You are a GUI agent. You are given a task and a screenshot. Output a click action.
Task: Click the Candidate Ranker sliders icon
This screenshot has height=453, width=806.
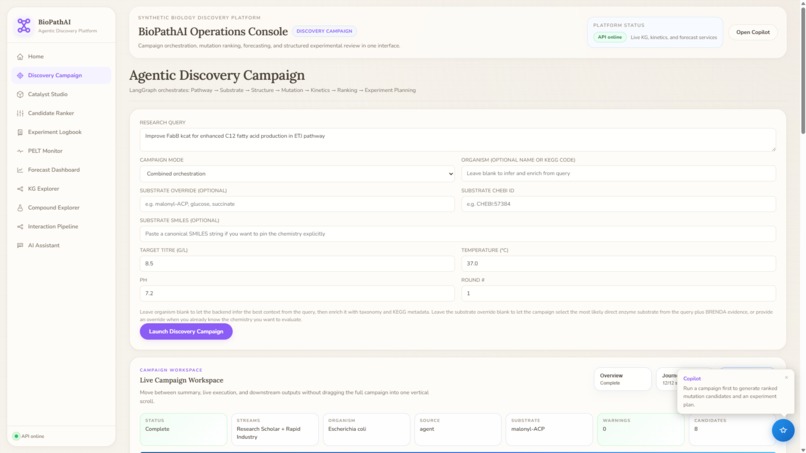point(20,113)
